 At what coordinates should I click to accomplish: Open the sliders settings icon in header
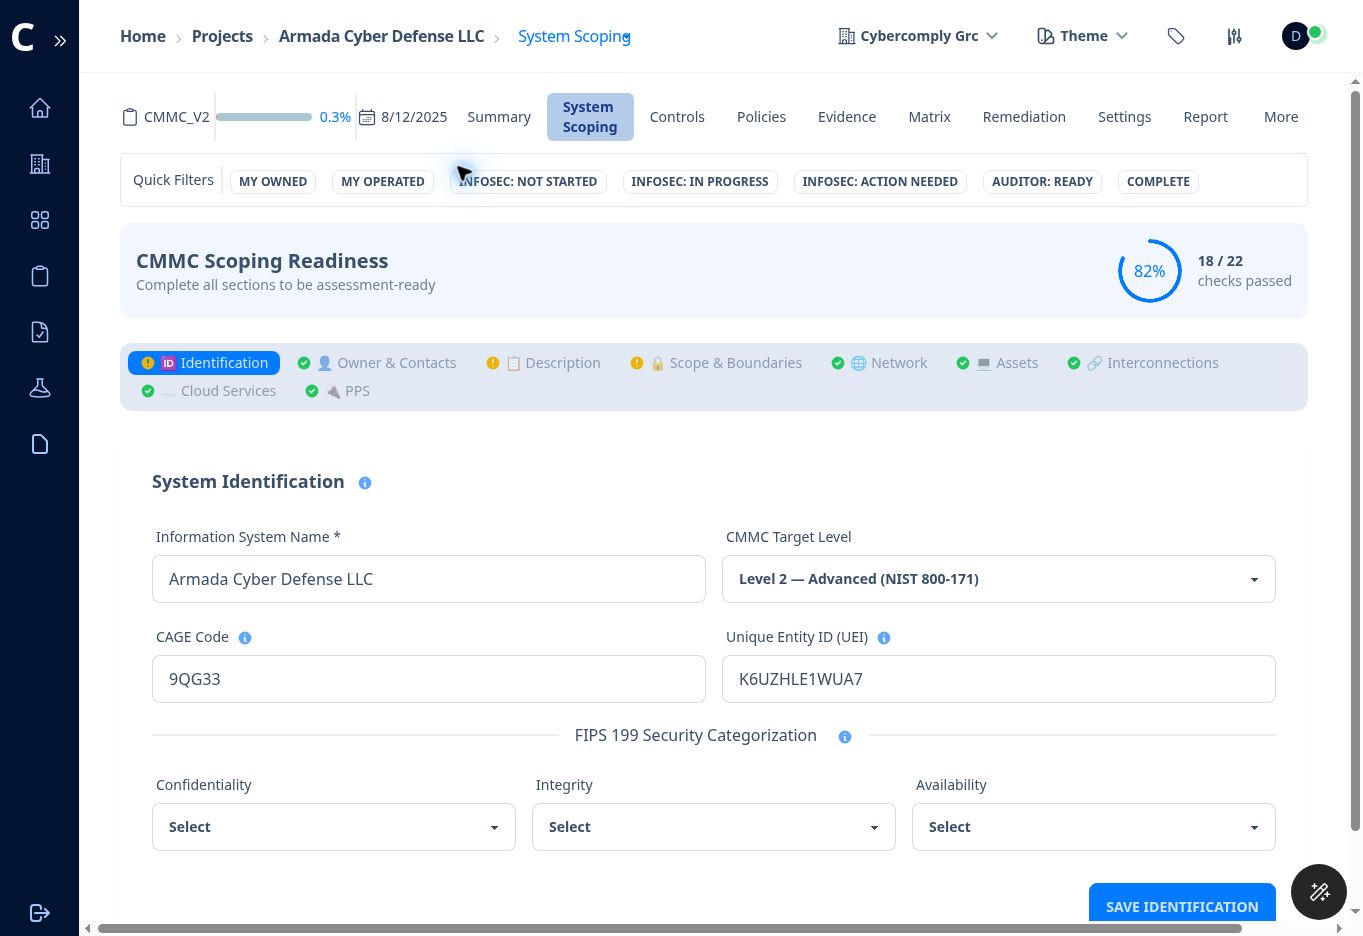click(x=1235, y=36)
